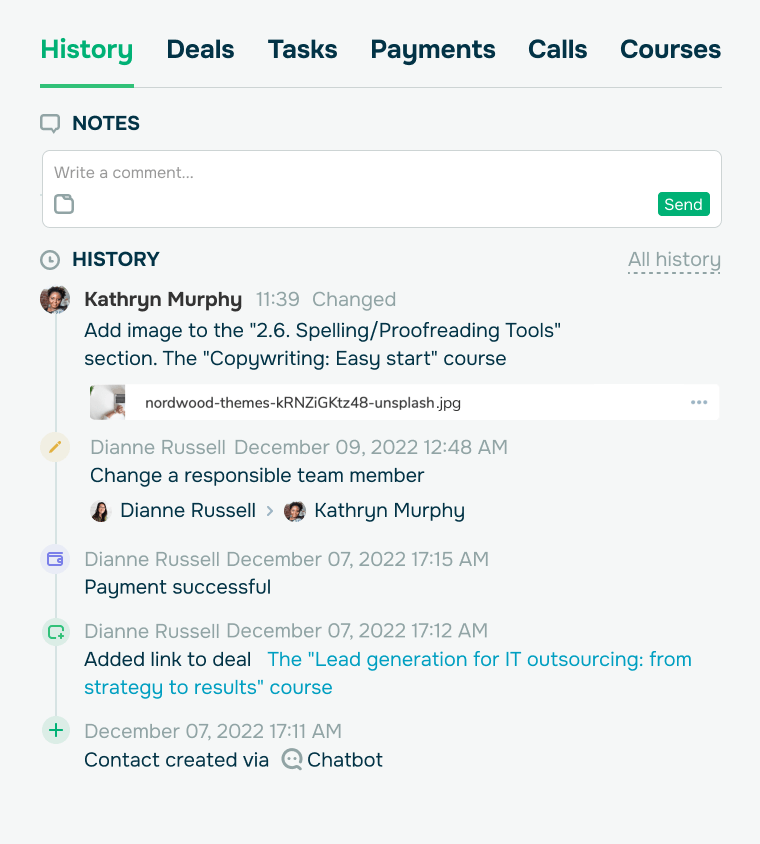760x844 pixels.
Task: Click the HISTORY section heading
Action: tap(116, 260)
